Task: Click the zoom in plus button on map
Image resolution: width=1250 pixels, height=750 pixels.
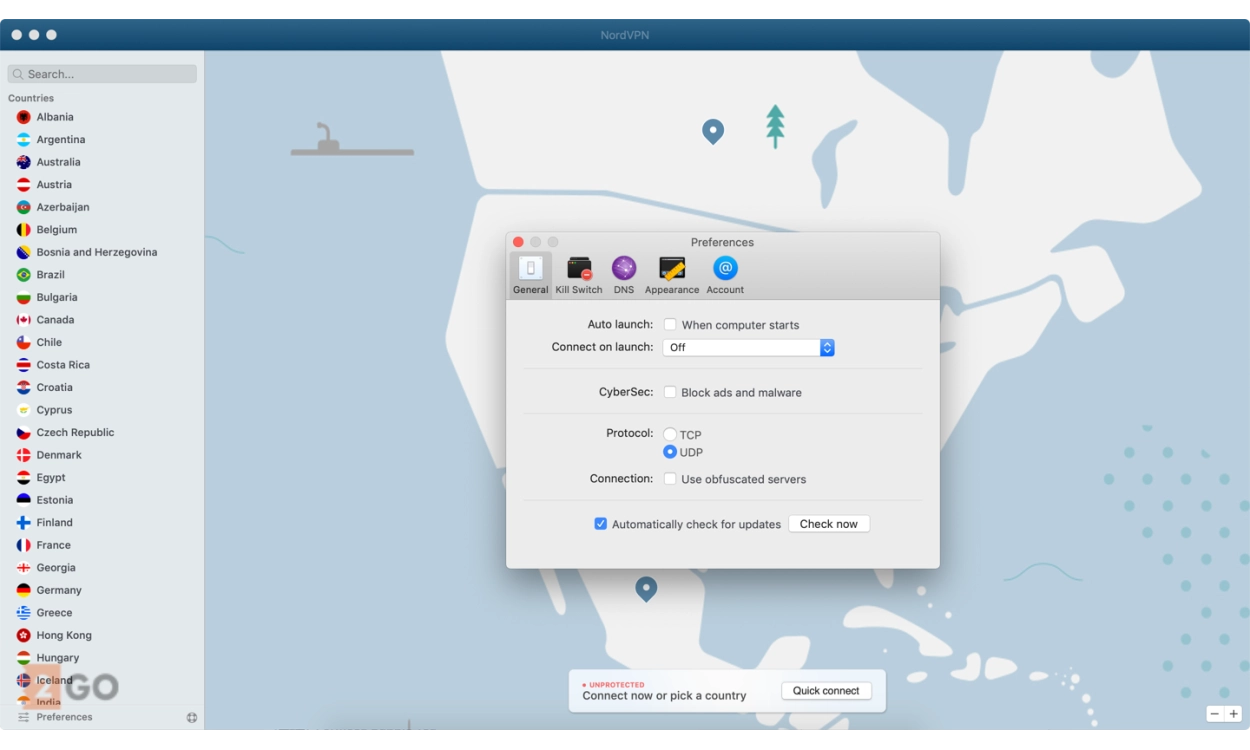Action: pyautogui.click(x=1233, y=714)
